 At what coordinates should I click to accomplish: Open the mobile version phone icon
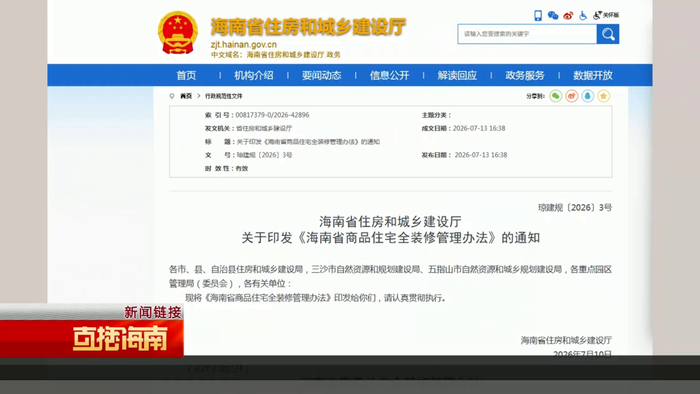coord(538,16)
